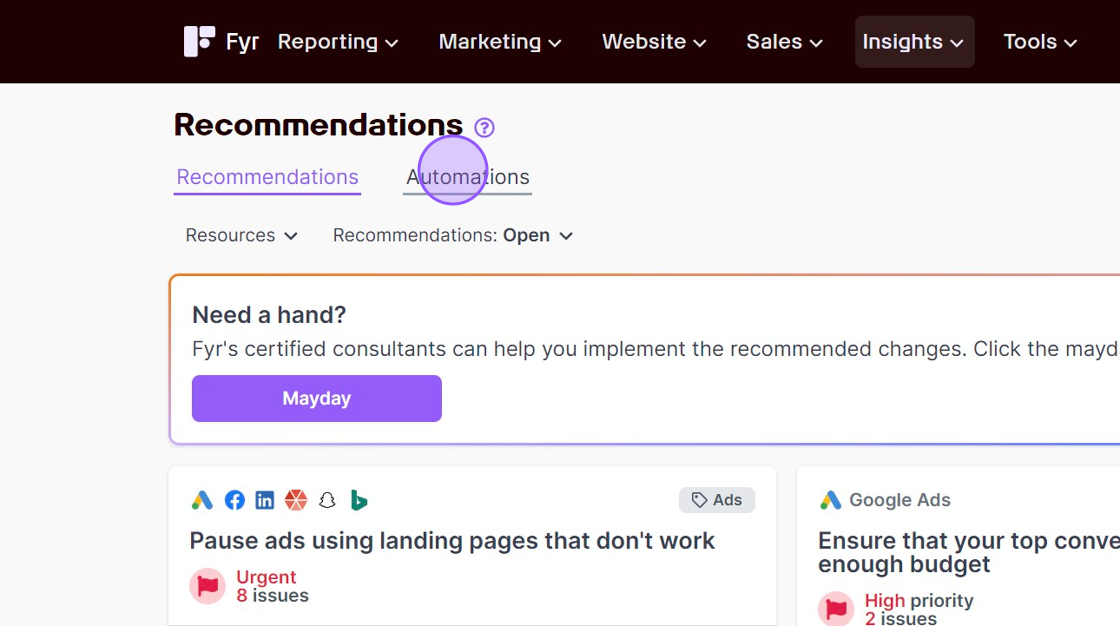
Task: Click the Bing icon in the ads card
Action: [x=359, y=500]
